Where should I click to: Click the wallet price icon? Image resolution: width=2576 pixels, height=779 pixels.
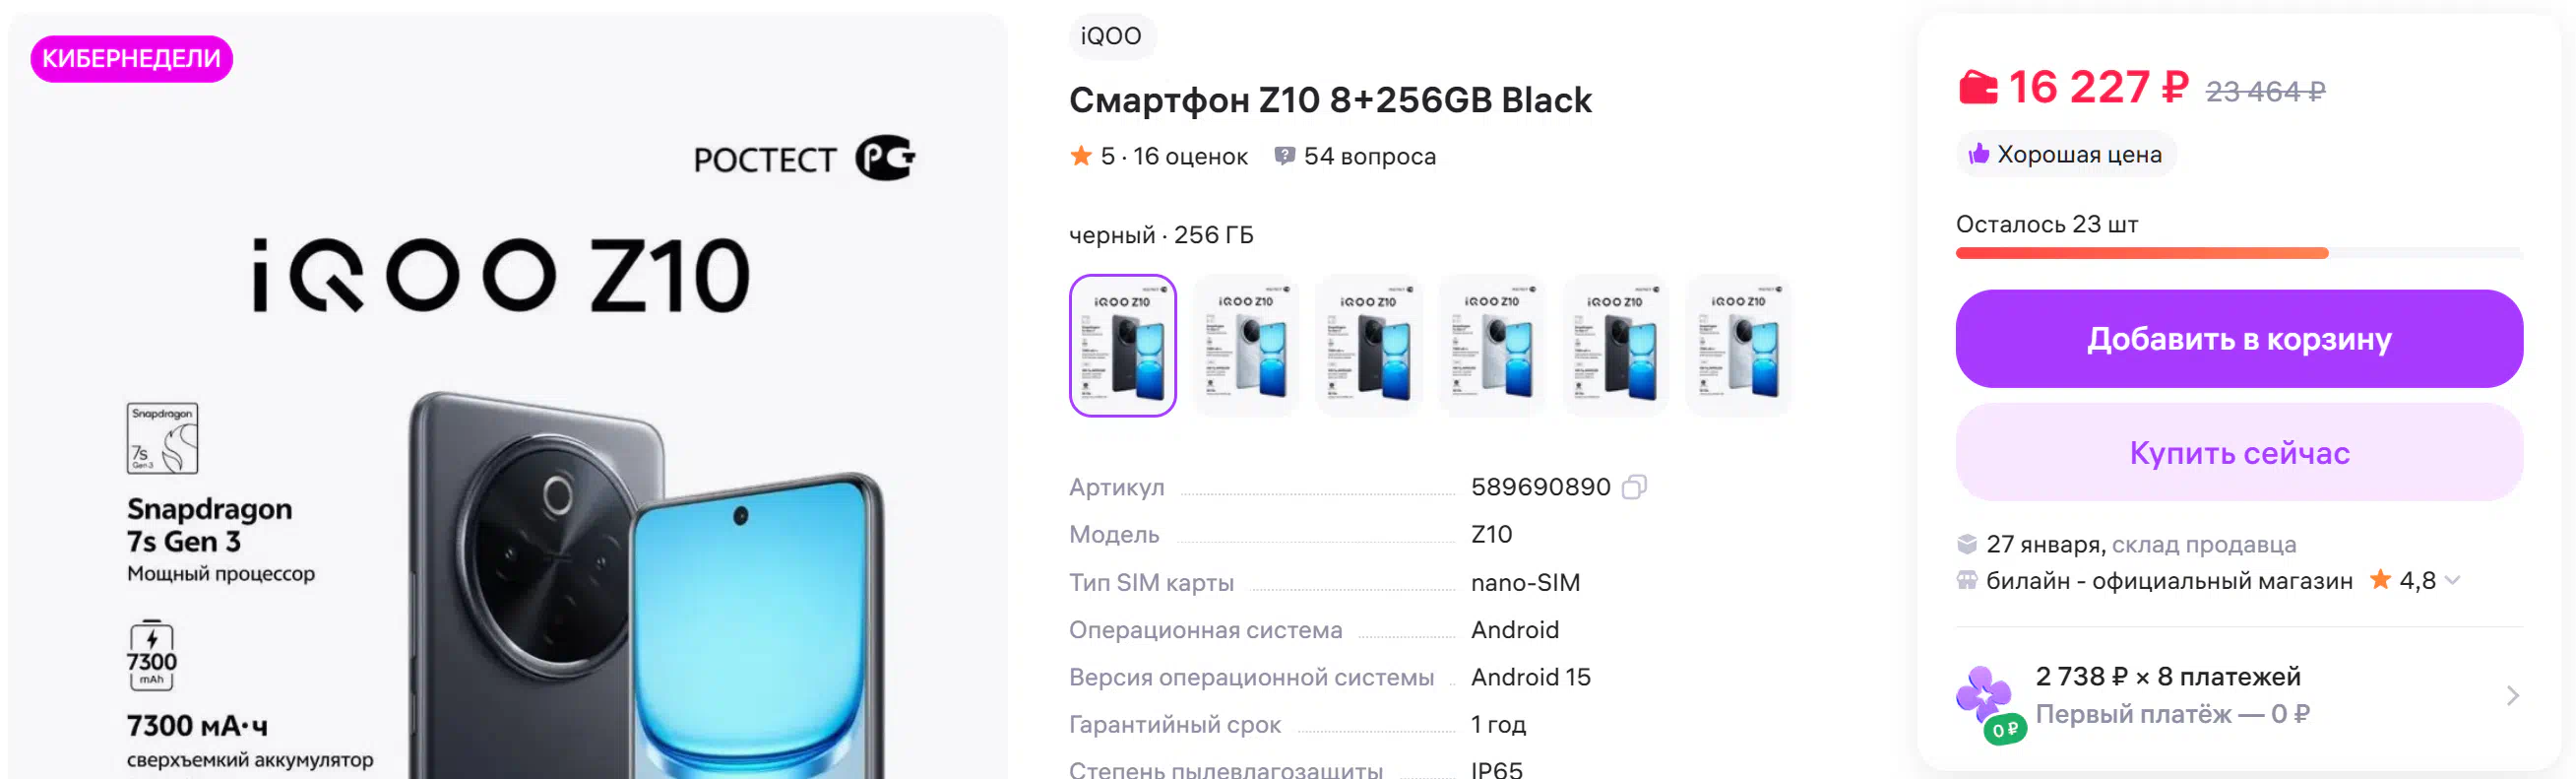click(1977, 88)
